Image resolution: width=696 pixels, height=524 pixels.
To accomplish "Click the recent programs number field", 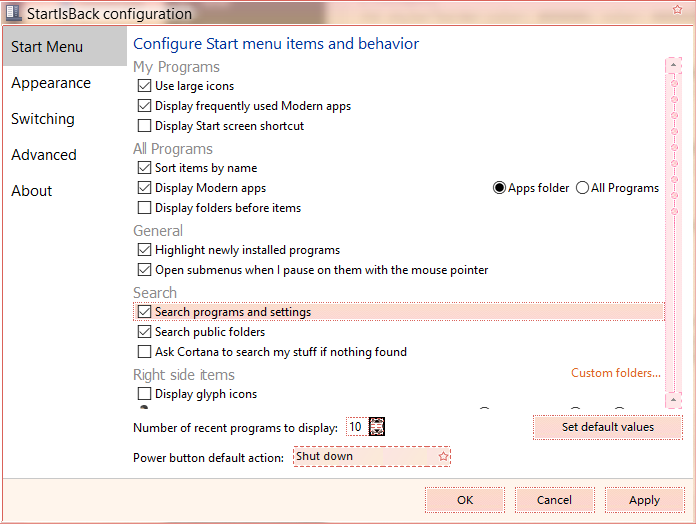I will coord(355,427).
